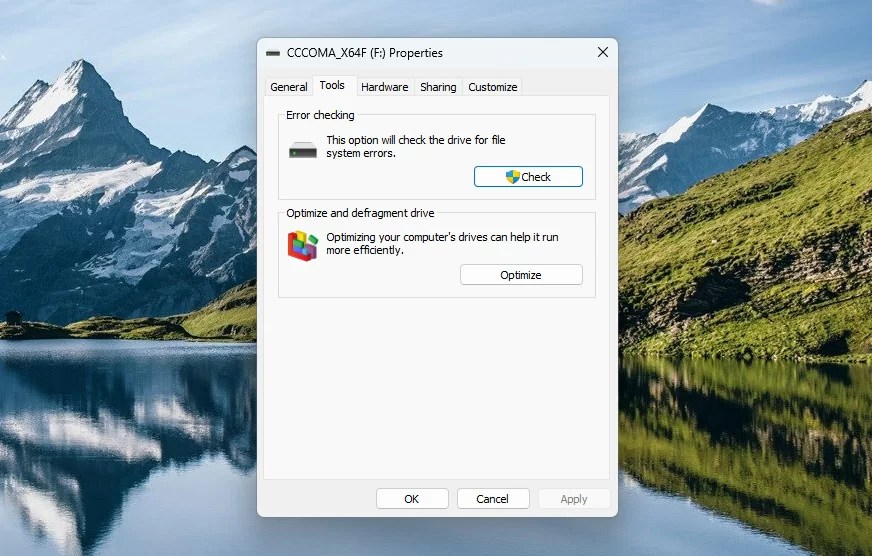Click Cancel to dismiss the dialog
This screenshot has height=556, width=872.
click(493, 499)
